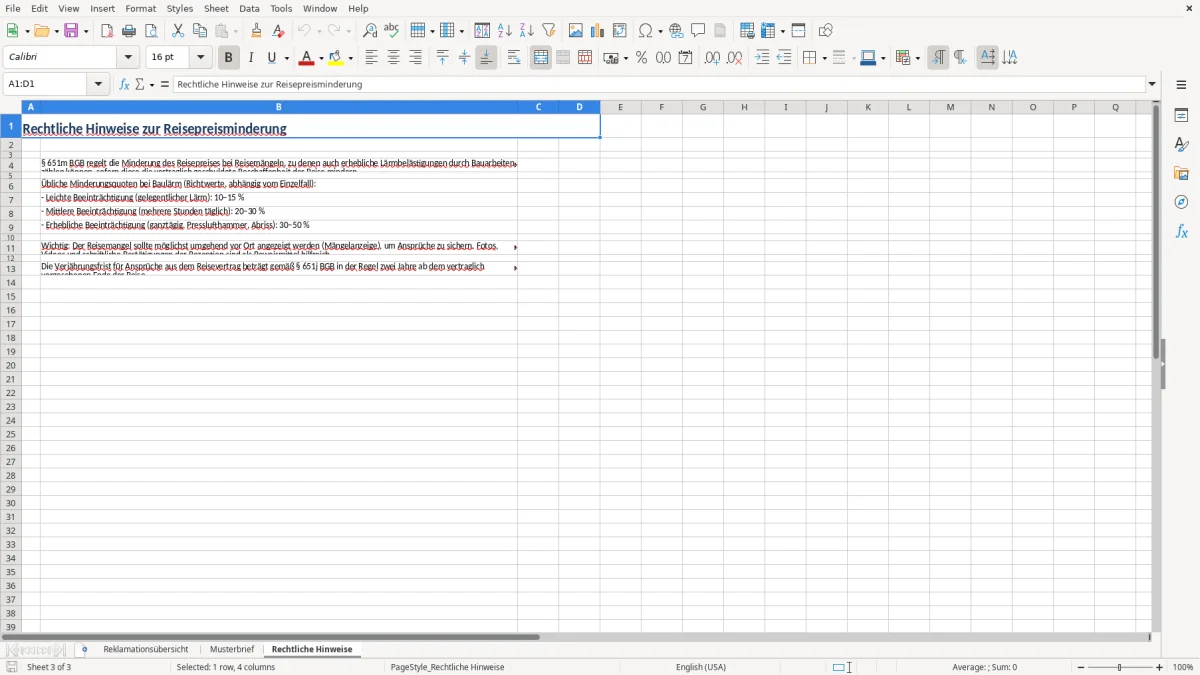Open Font Color dropdown arrow
This screenshot has width=1200, height=675.
click(x=321, y=58)
